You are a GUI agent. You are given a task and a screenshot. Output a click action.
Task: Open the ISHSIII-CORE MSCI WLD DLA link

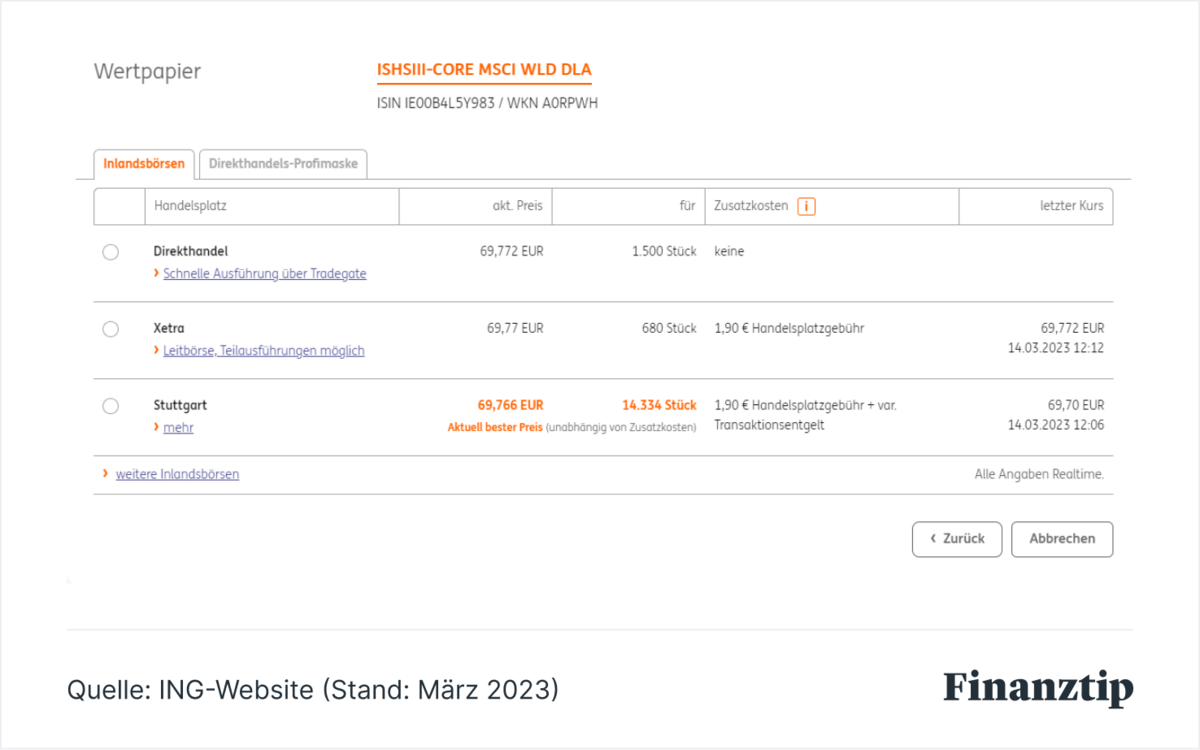pos(484,70)
